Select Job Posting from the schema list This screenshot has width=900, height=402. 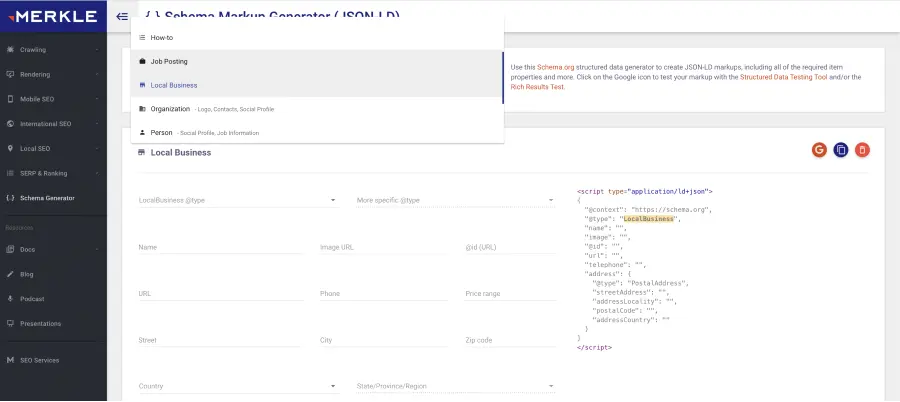pyautogui.click(x=317, y=61)
